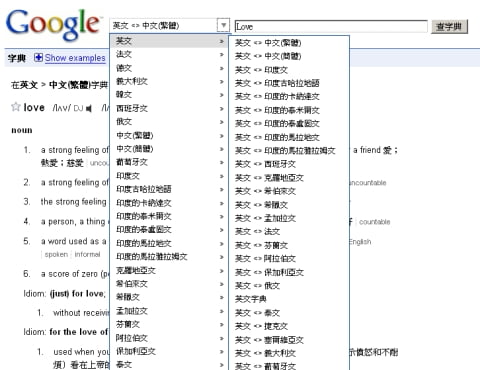Choose 英文 <> 阿拉伯文 in the submenu
The width and height of the screenshot is (480, 370).
click(x=289, y=259)
